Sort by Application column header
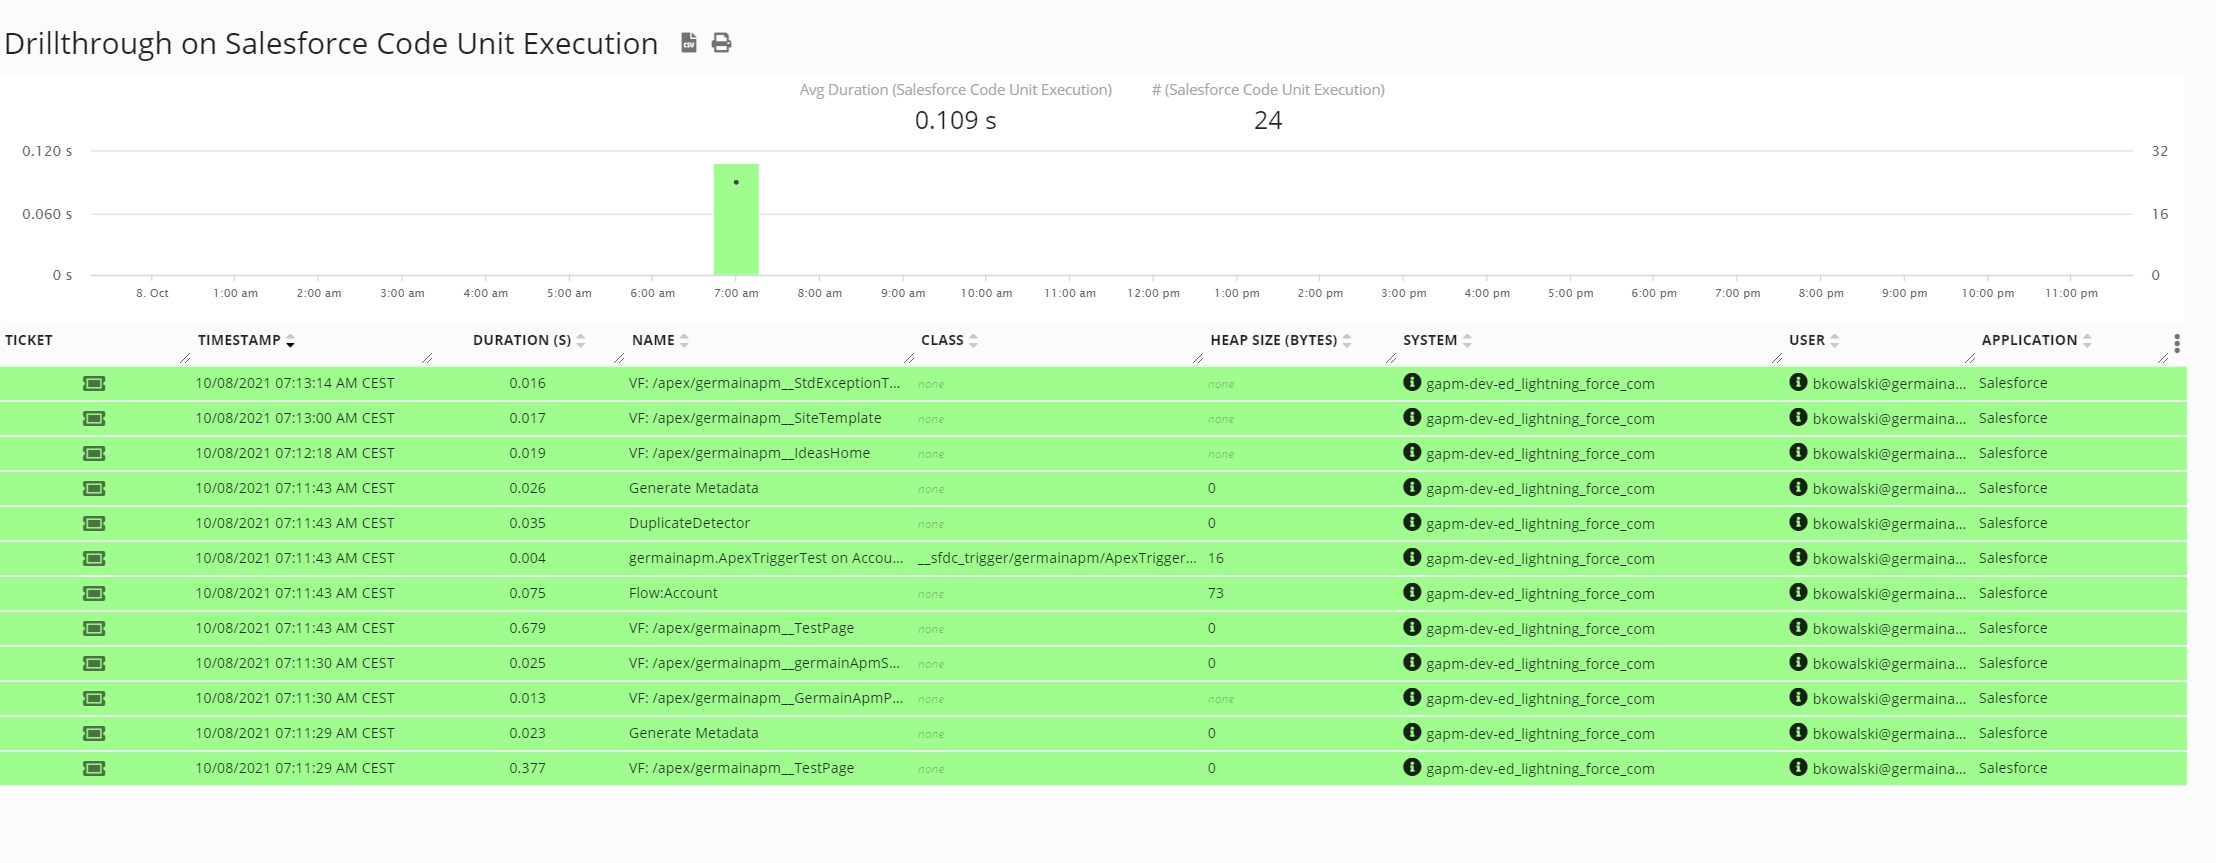Image resolution: width=2216 pixels, height=863 pixels. (2029, 340)
